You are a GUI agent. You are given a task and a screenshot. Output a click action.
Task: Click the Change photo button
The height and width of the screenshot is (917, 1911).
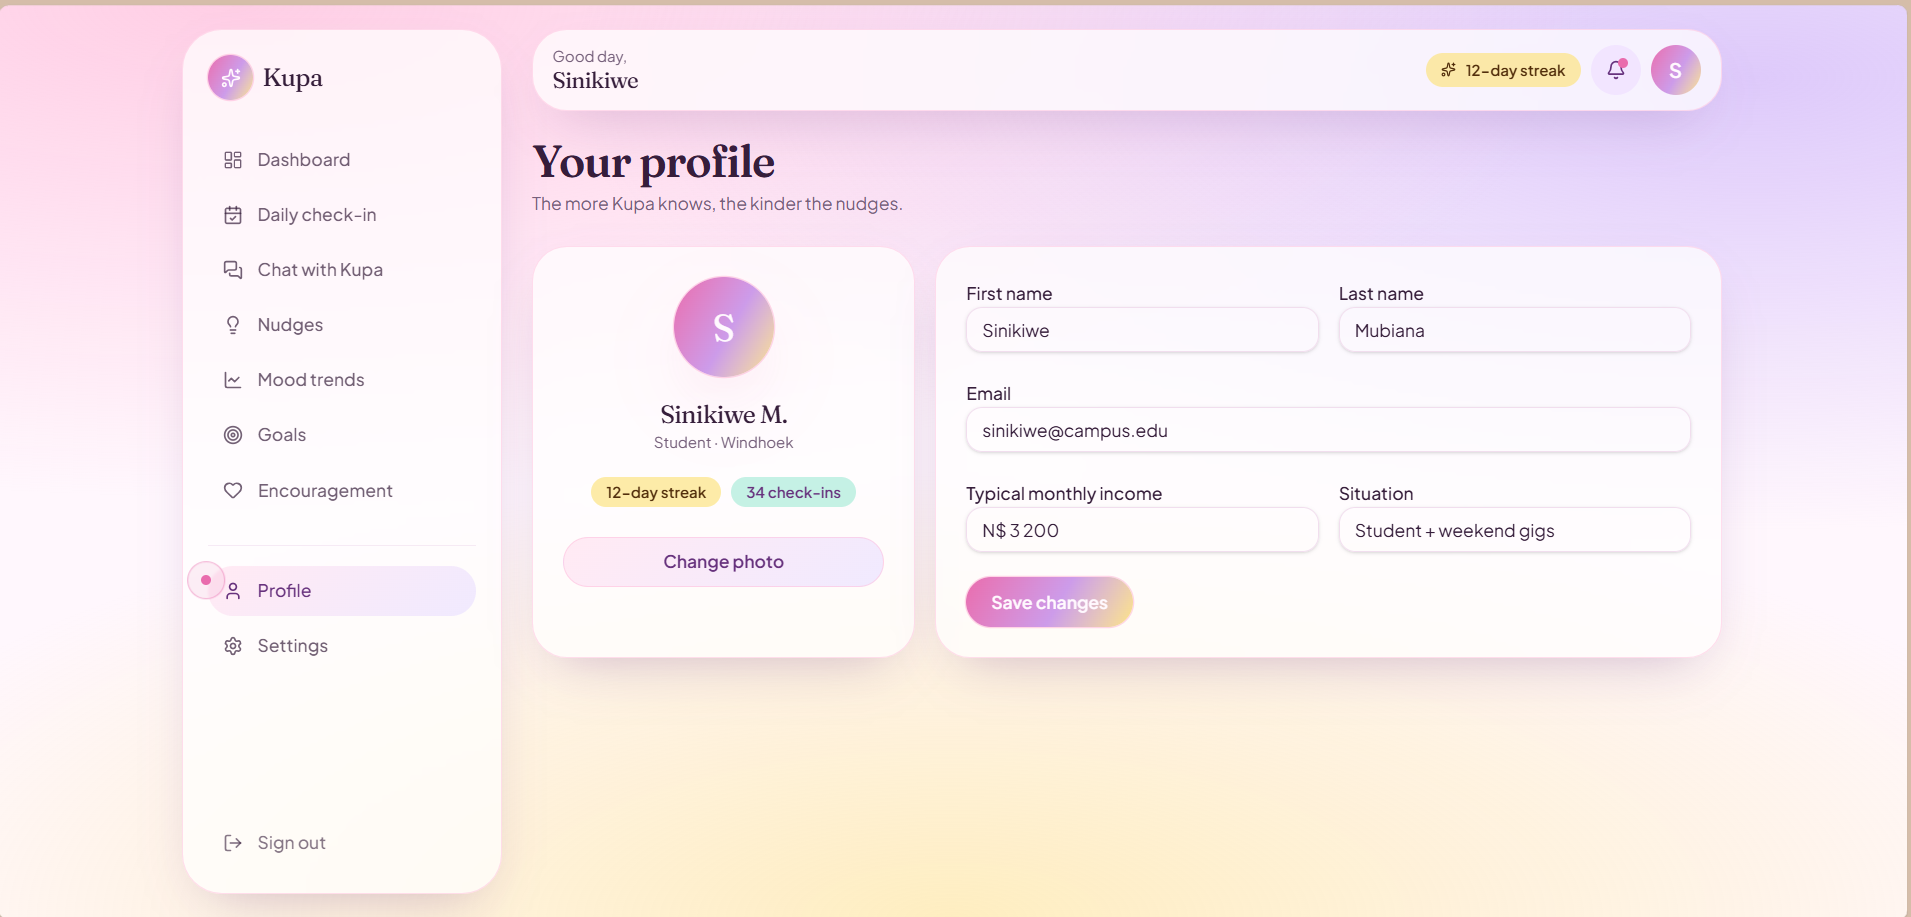tap(723, 562)
